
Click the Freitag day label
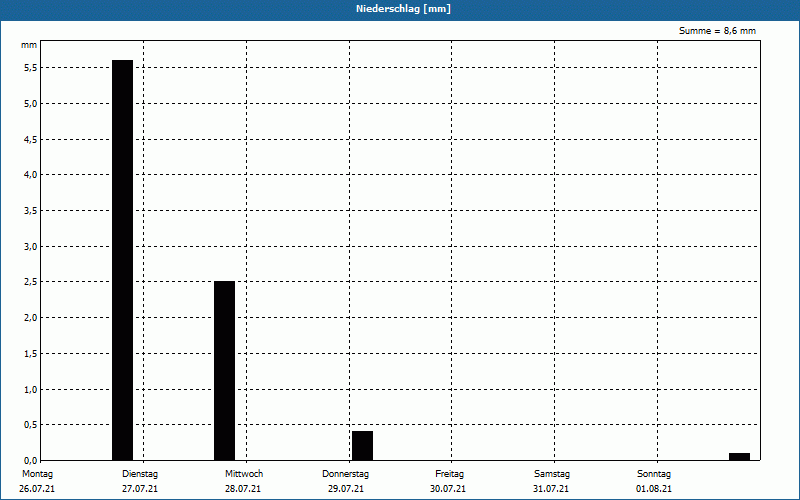click(449, 474)
